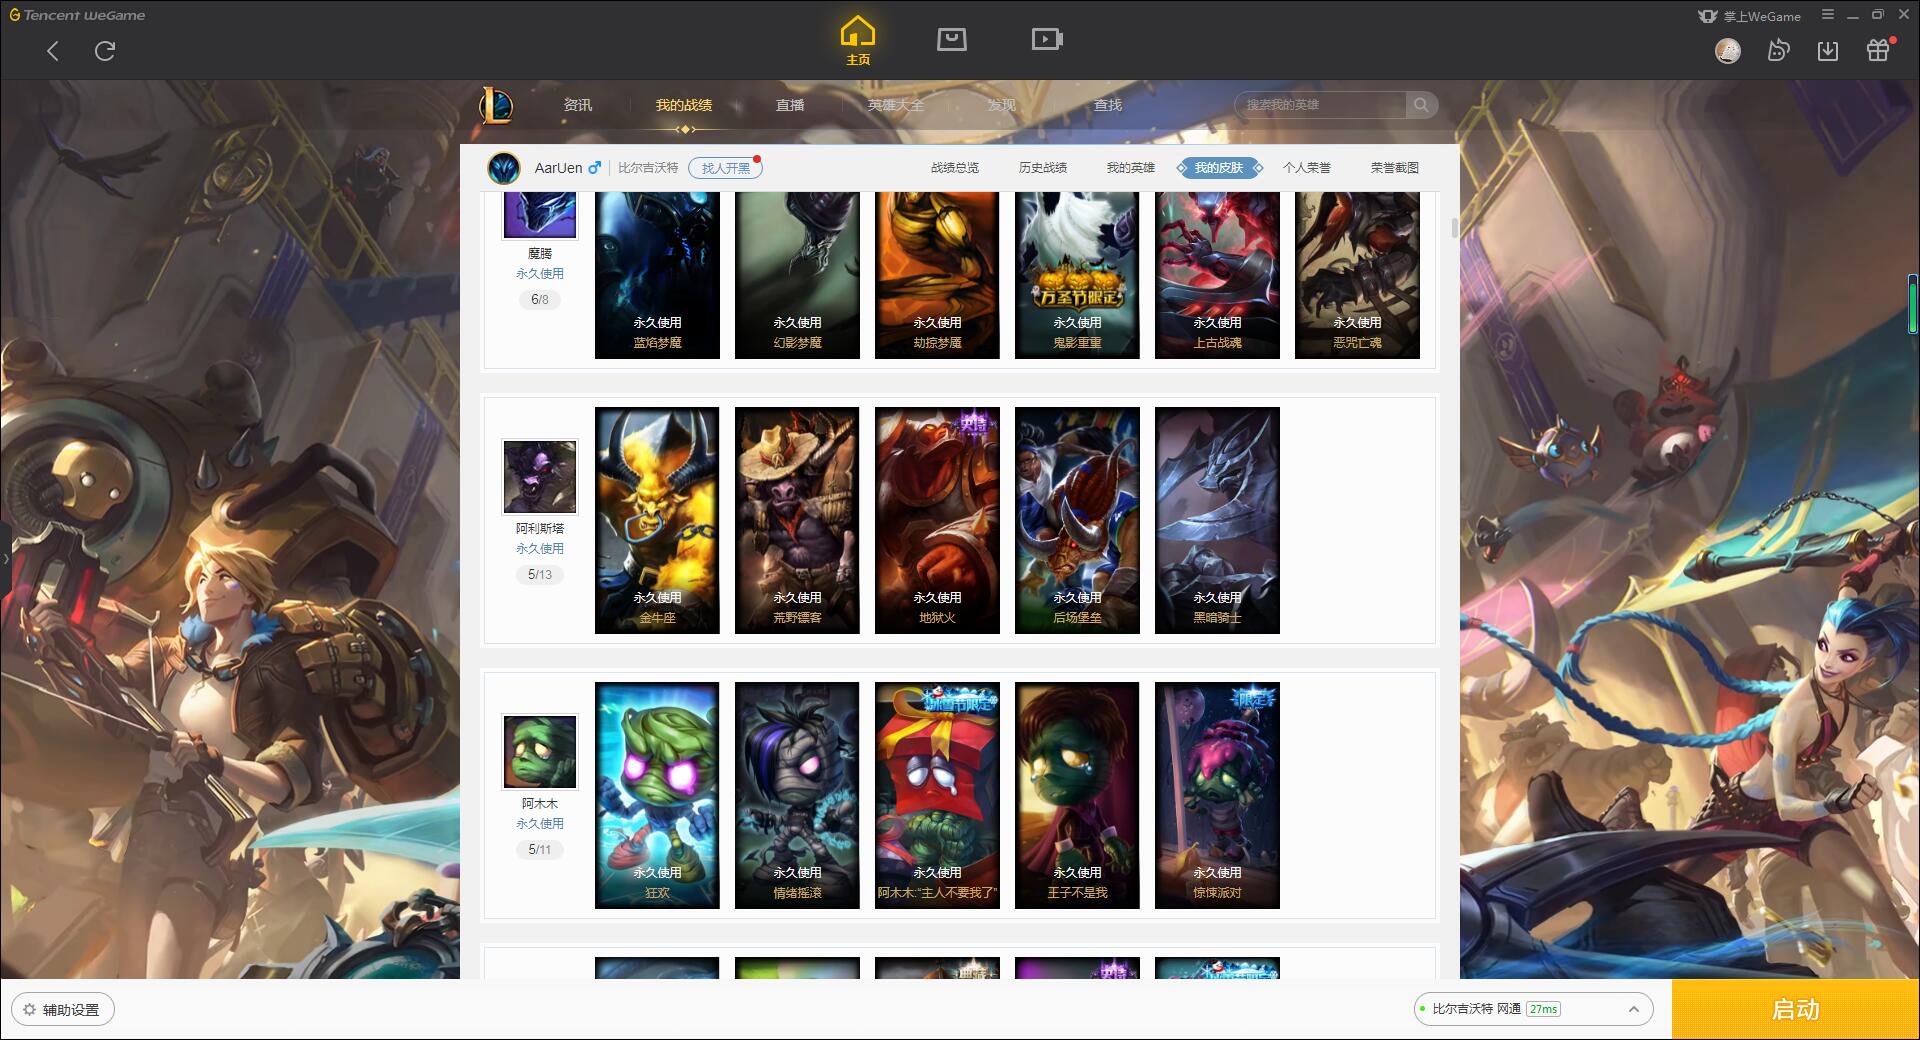
Task: Open the 鬼影重重 skin card
Action: (x=1077, y=275)
